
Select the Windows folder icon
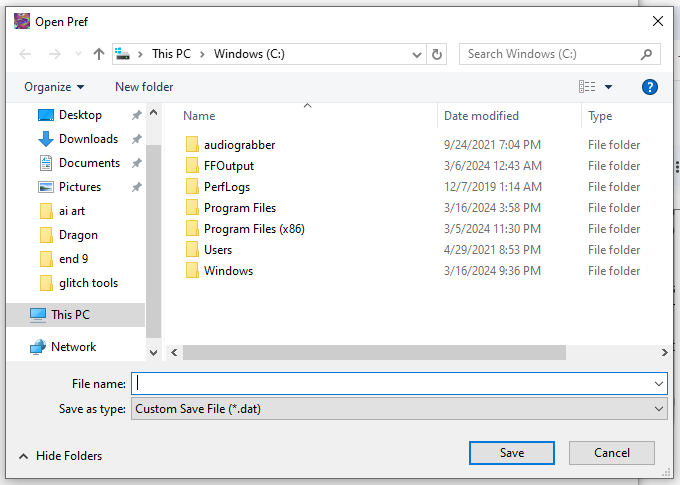pyautogui.click(x=192, y=271)
